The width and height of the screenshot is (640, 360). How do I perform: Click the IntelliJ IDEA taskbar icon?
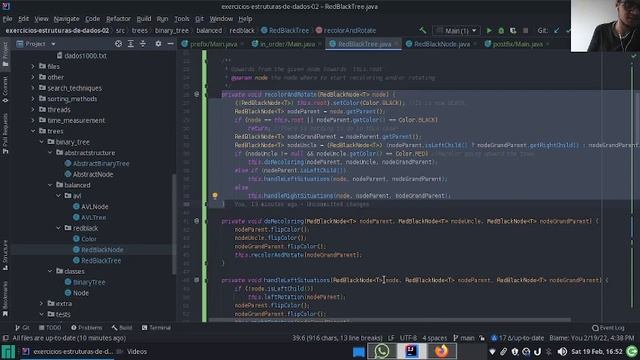411,351
